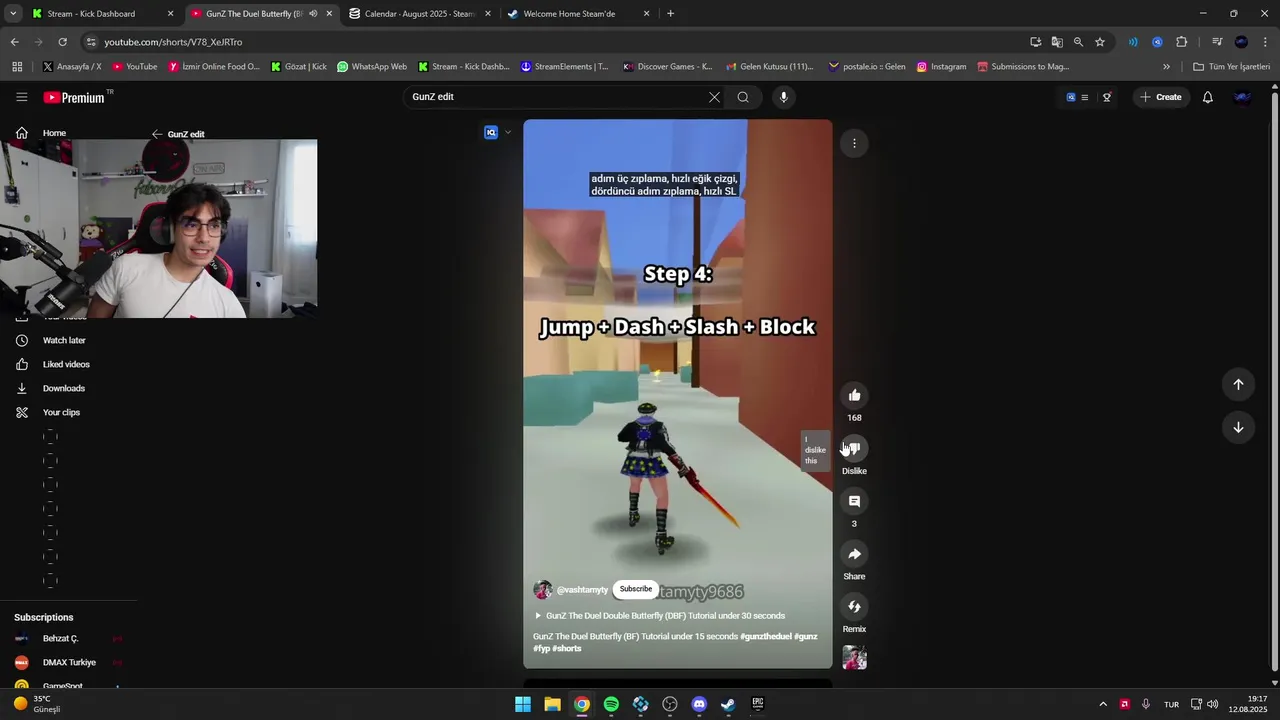The height and width of the screenshot is (720, 1280).
Task: Click the trophy extension icon in YouTube header
Action: click(x=1107, y=97)
